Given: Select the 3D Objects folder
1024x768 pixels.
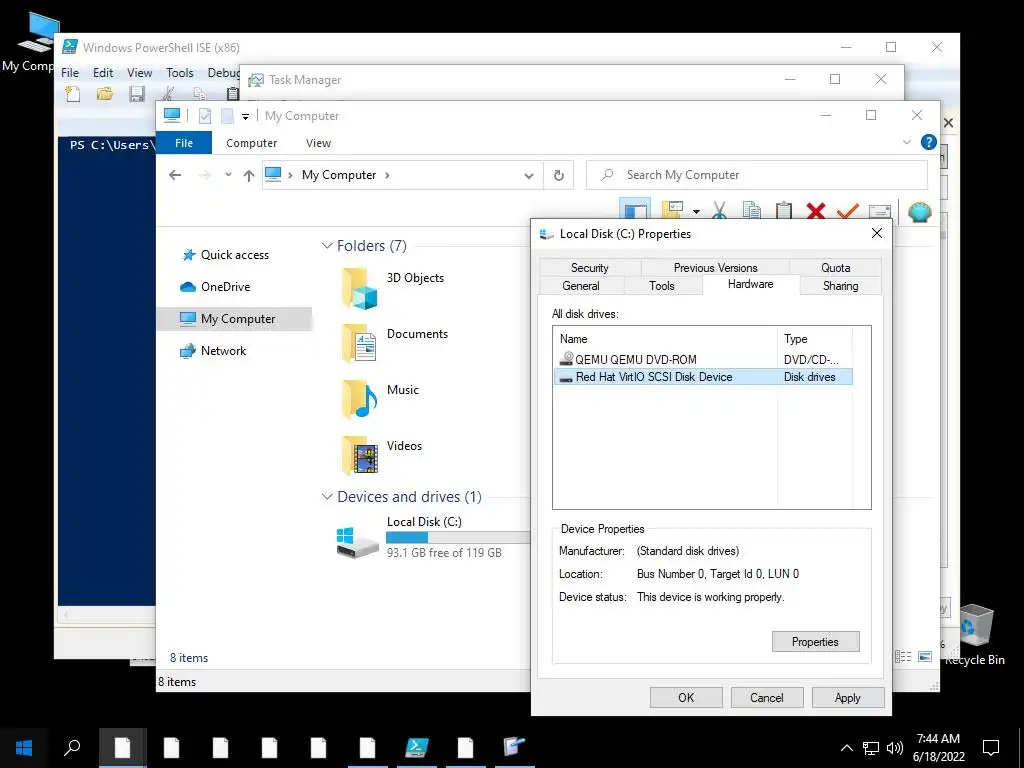Looking at the screenshot, I should (x=393, y=287).
